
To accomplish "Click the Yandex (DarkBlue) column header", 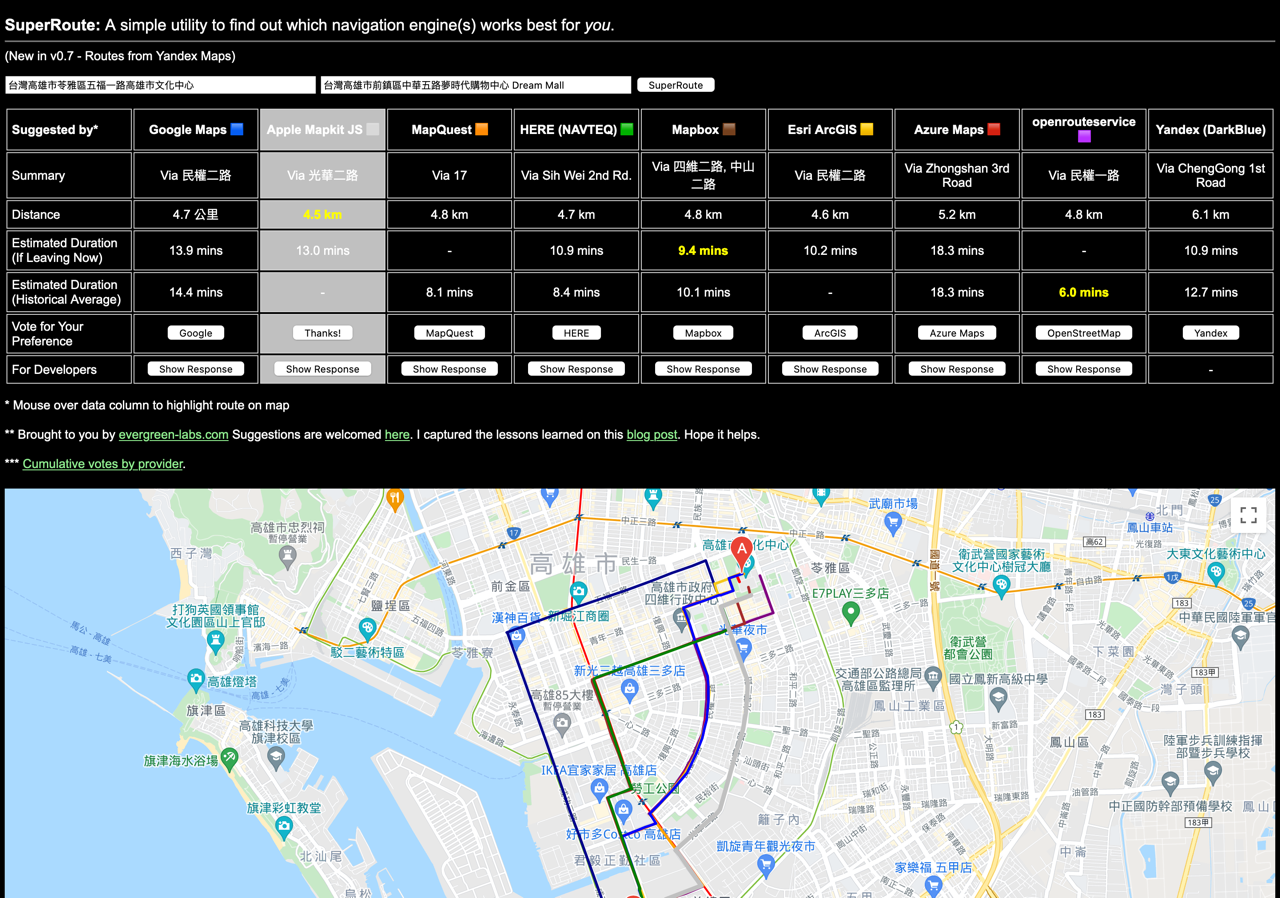I will 1211,130.
